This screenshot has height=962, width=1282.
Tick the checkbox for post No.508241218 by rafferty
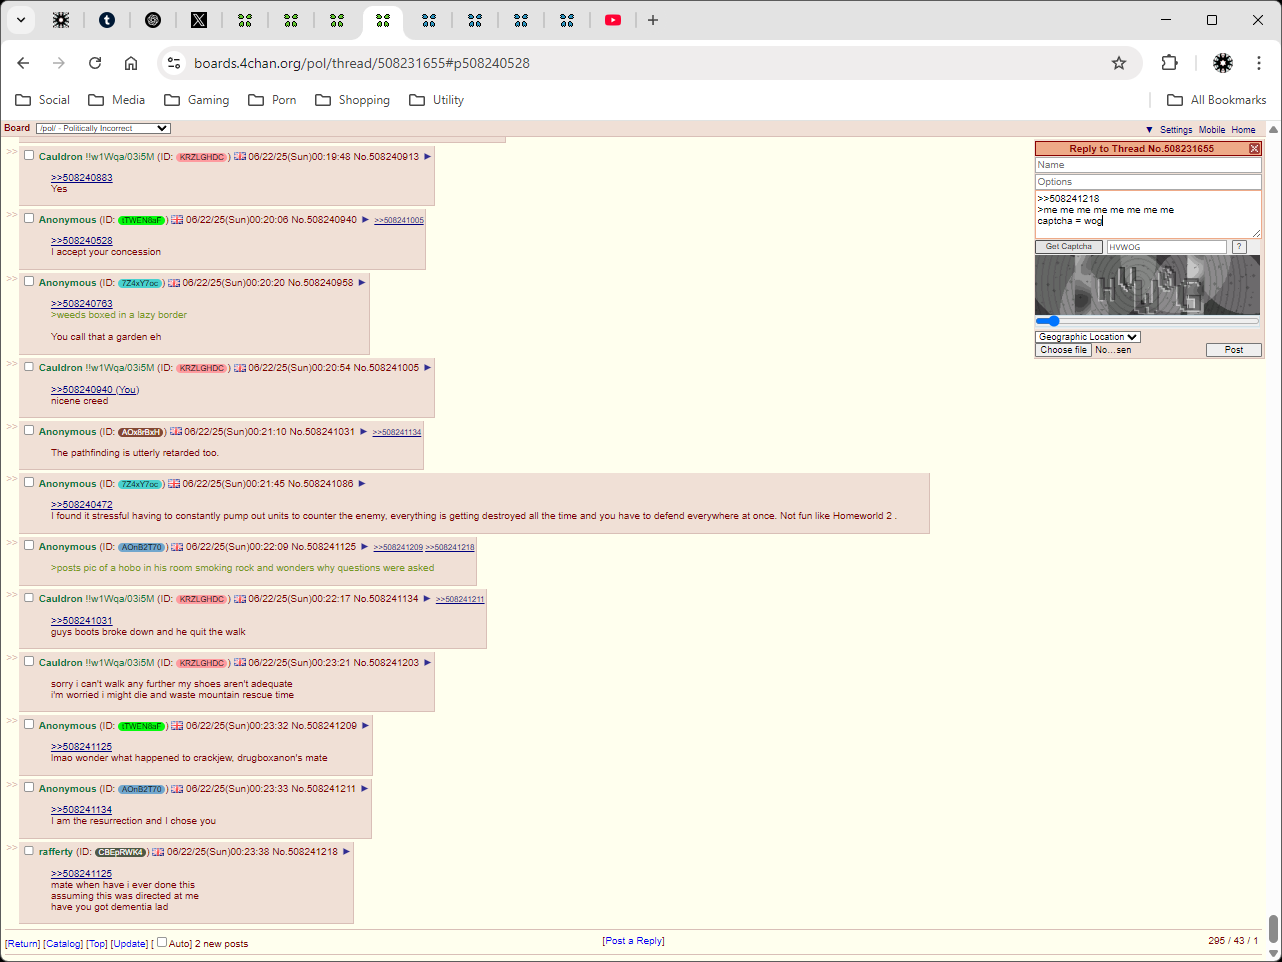point(29,850)
